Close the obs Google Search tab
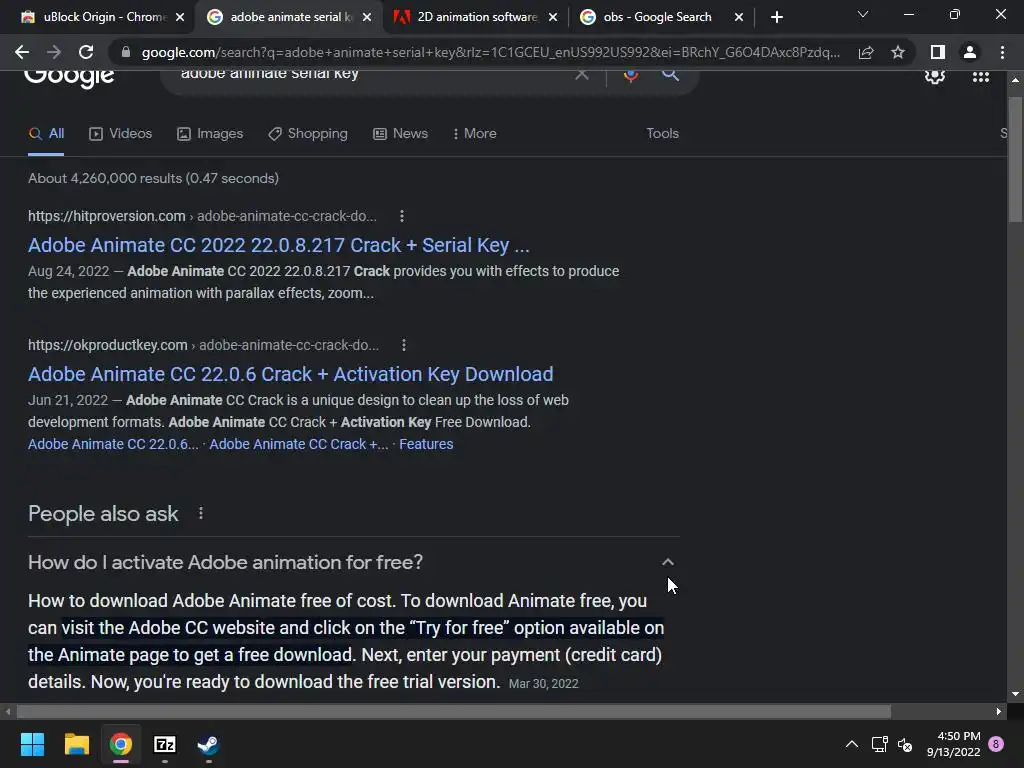 click(x=739, y=18)
